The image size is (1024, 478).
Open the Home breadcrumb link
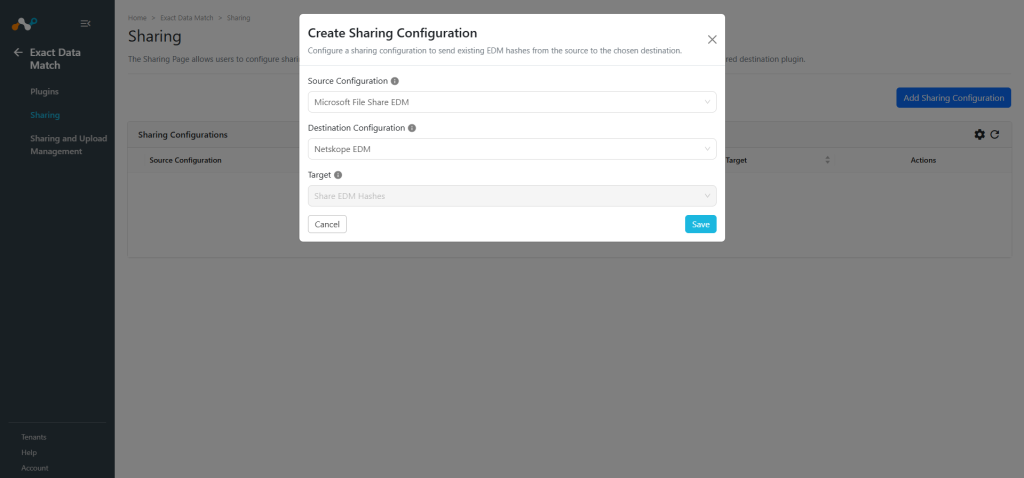pos(137,18)
